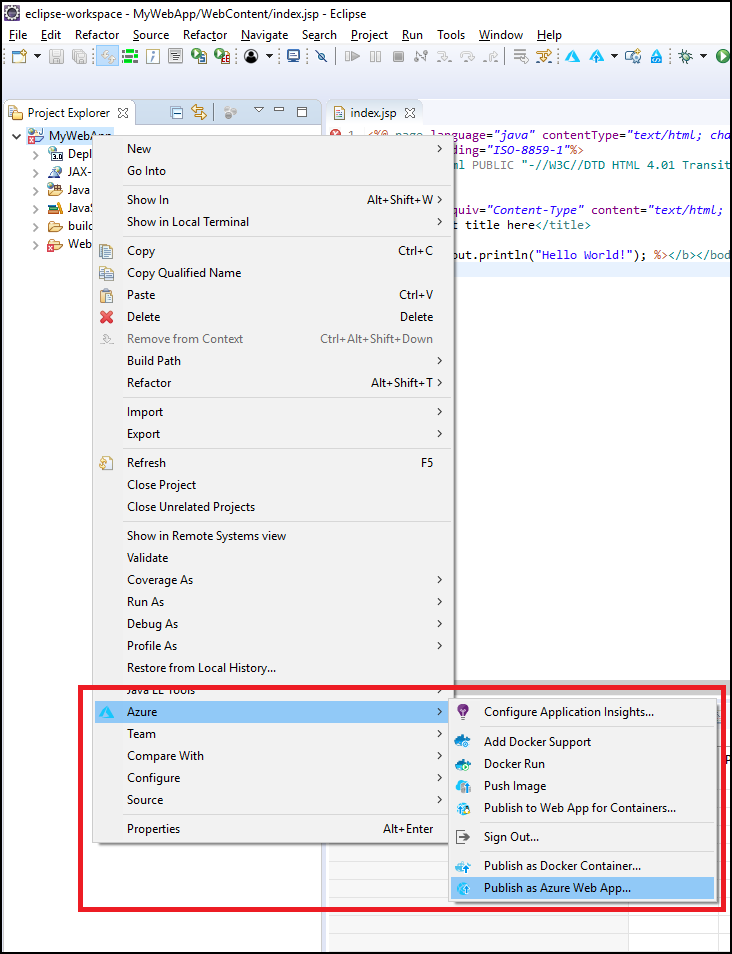Expand the WebContent folder tree node

point(35,245)
